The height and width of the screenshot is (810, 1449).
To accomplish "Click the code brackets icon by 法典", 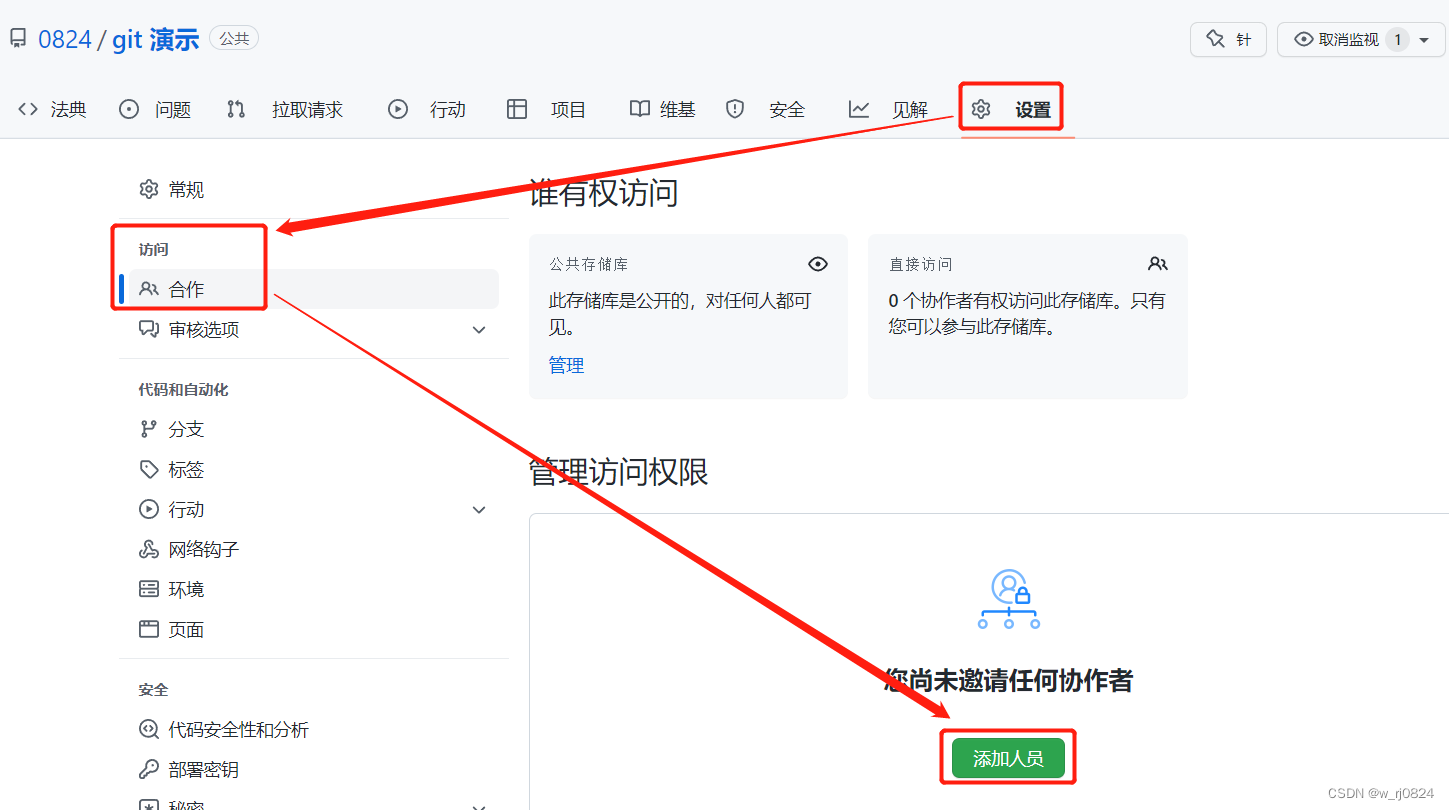I will coord(28,109).
